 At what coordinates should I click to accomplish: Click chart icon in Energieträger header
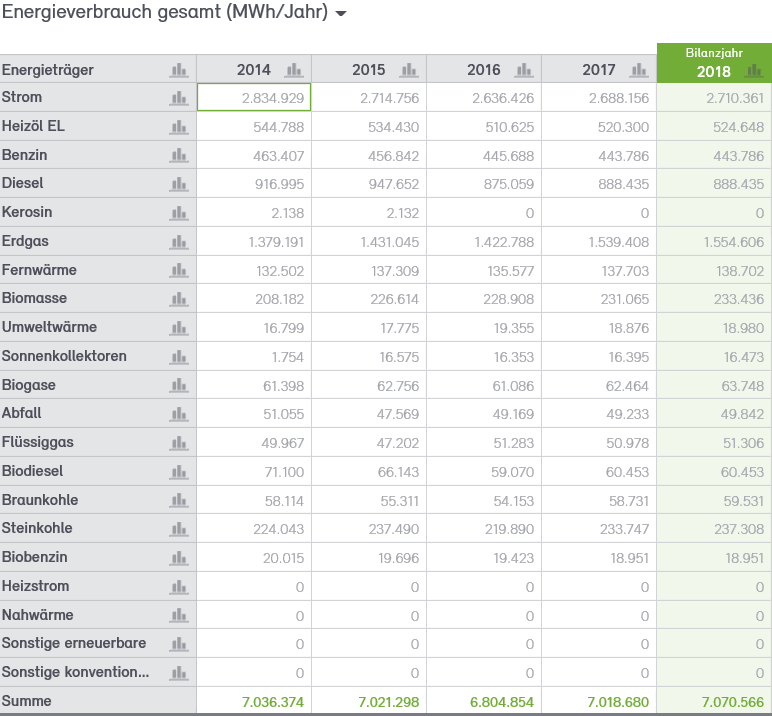coord(179,70)
